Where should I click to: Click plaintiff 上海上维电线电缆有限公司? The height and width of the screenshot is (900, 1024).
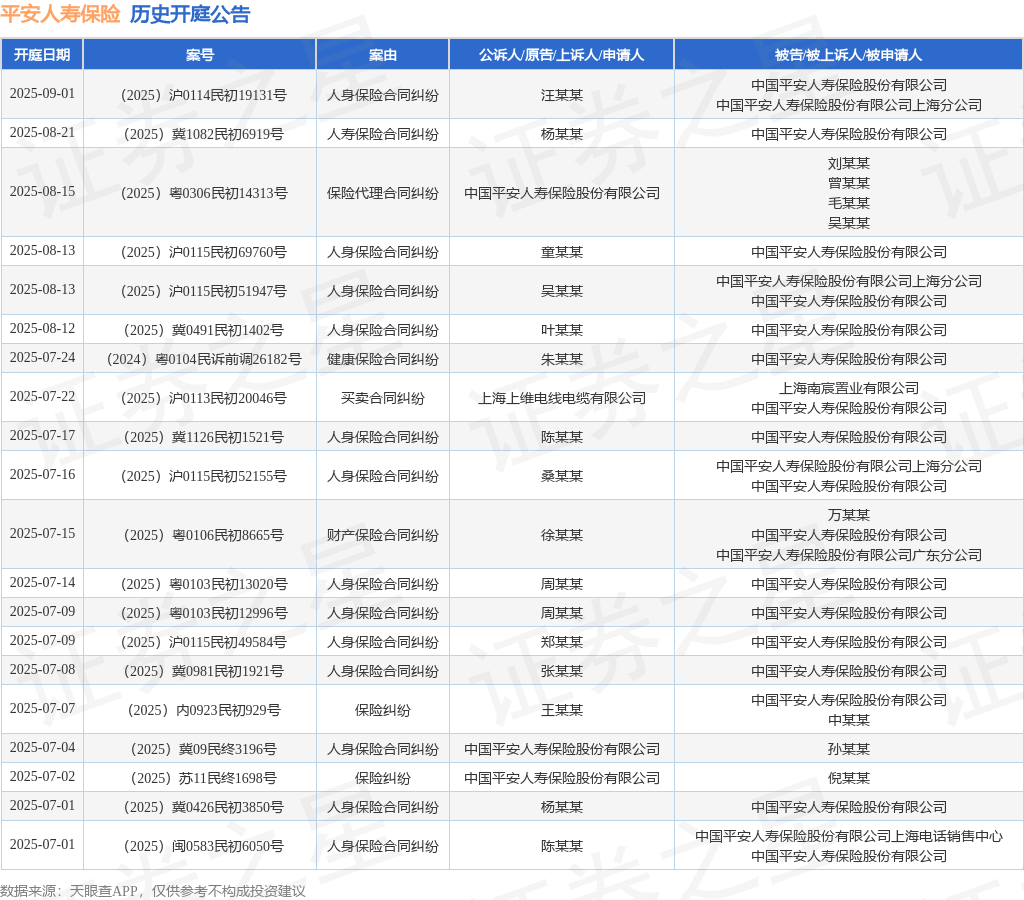coord(562,398)
